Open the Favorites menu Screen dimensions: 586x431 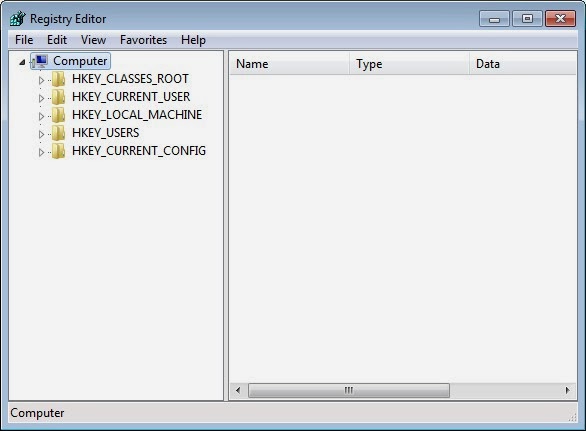pos(143,40)
